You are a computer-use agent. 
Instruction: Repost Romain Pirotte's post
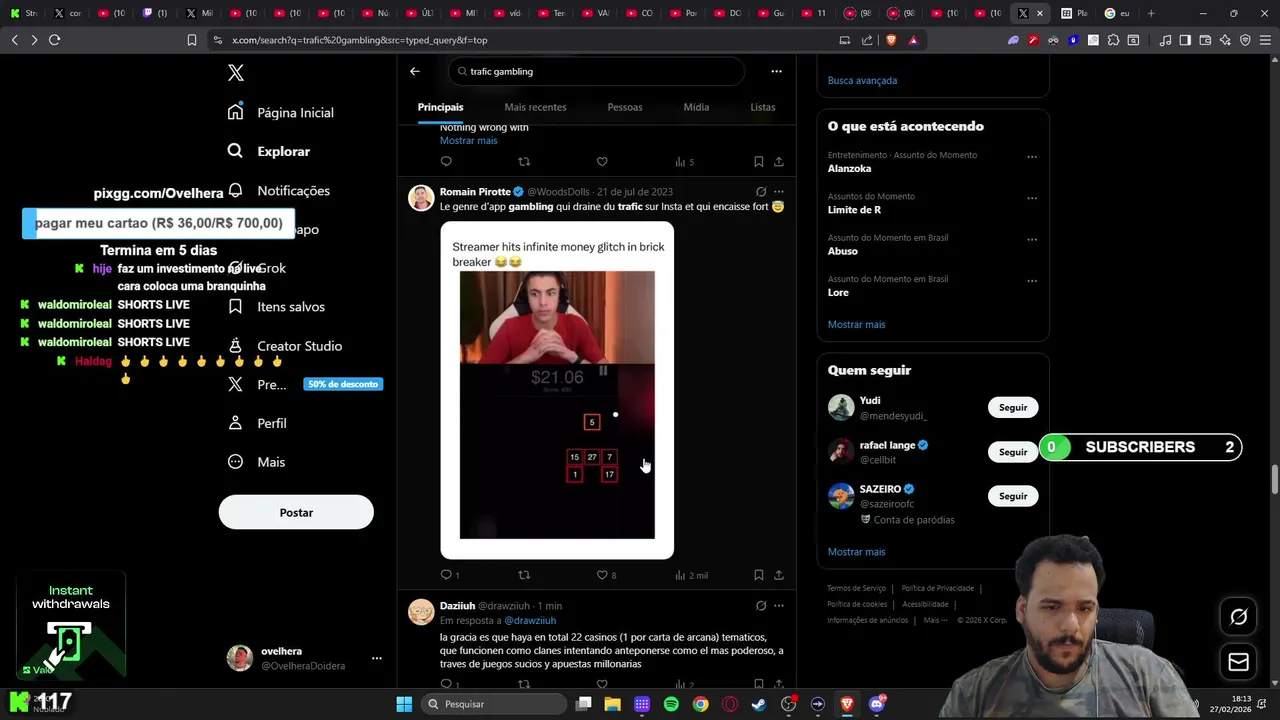point(524,575)
